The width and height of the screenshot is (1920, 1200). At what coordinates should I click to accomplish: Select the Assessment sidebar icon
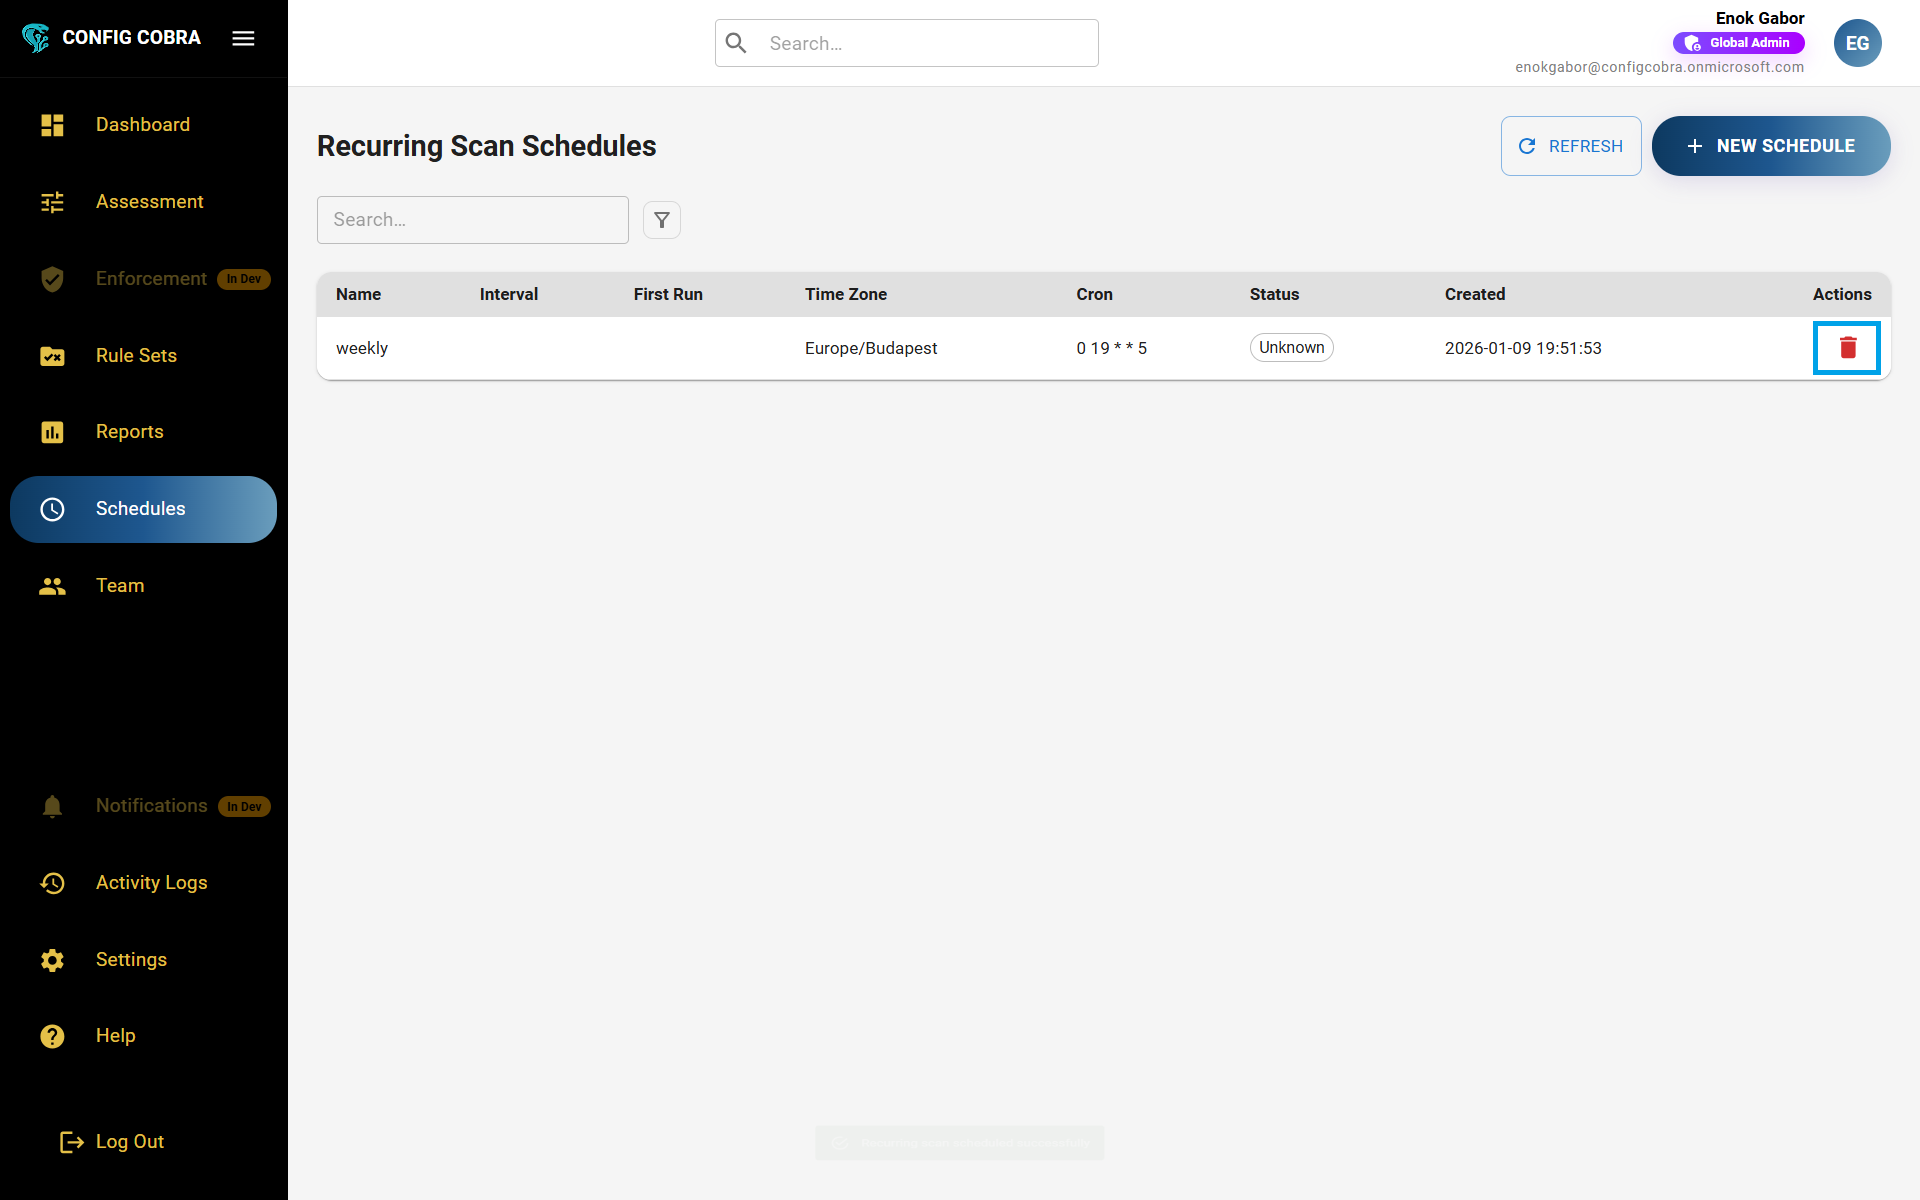(x=52, y=202)
